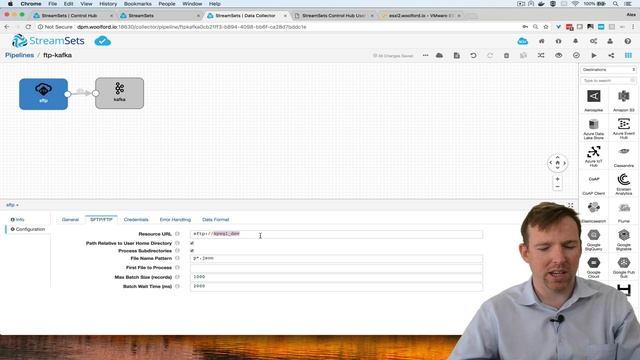Validate the pipeline with check icon
640x360 pixels.
pos(576,56)
